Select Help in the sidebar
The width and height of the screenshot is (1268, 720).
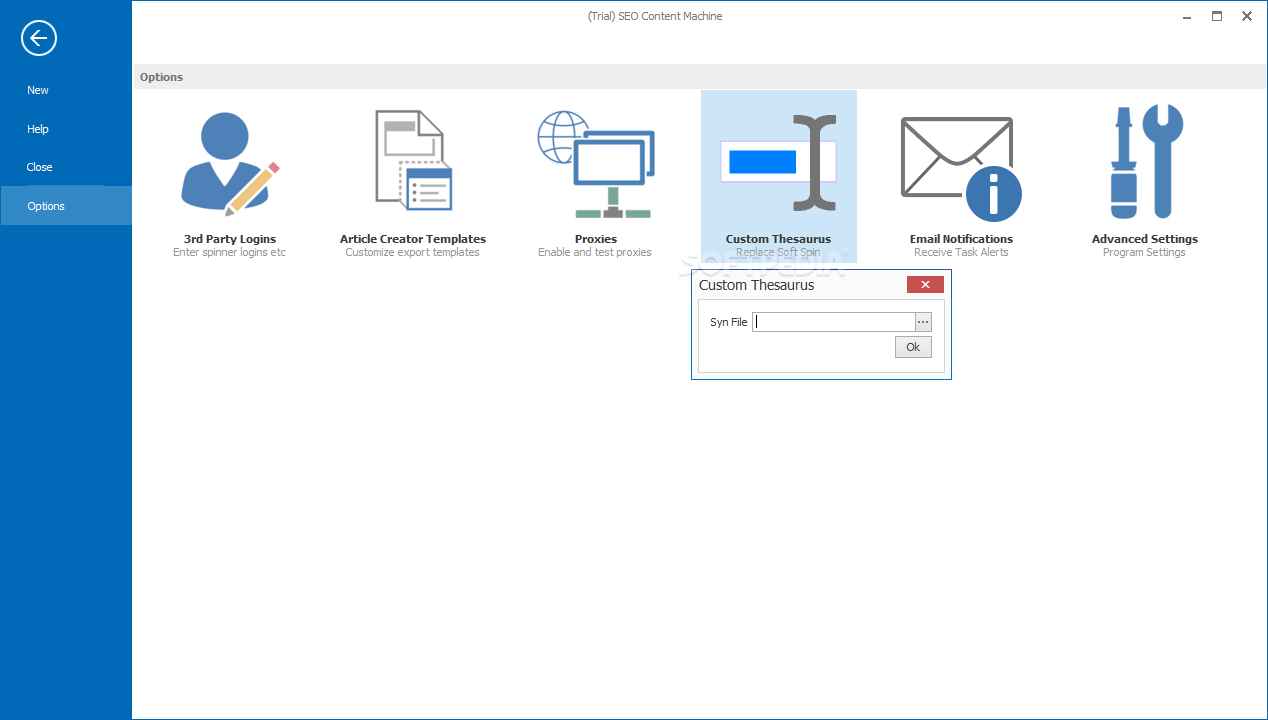66,129
